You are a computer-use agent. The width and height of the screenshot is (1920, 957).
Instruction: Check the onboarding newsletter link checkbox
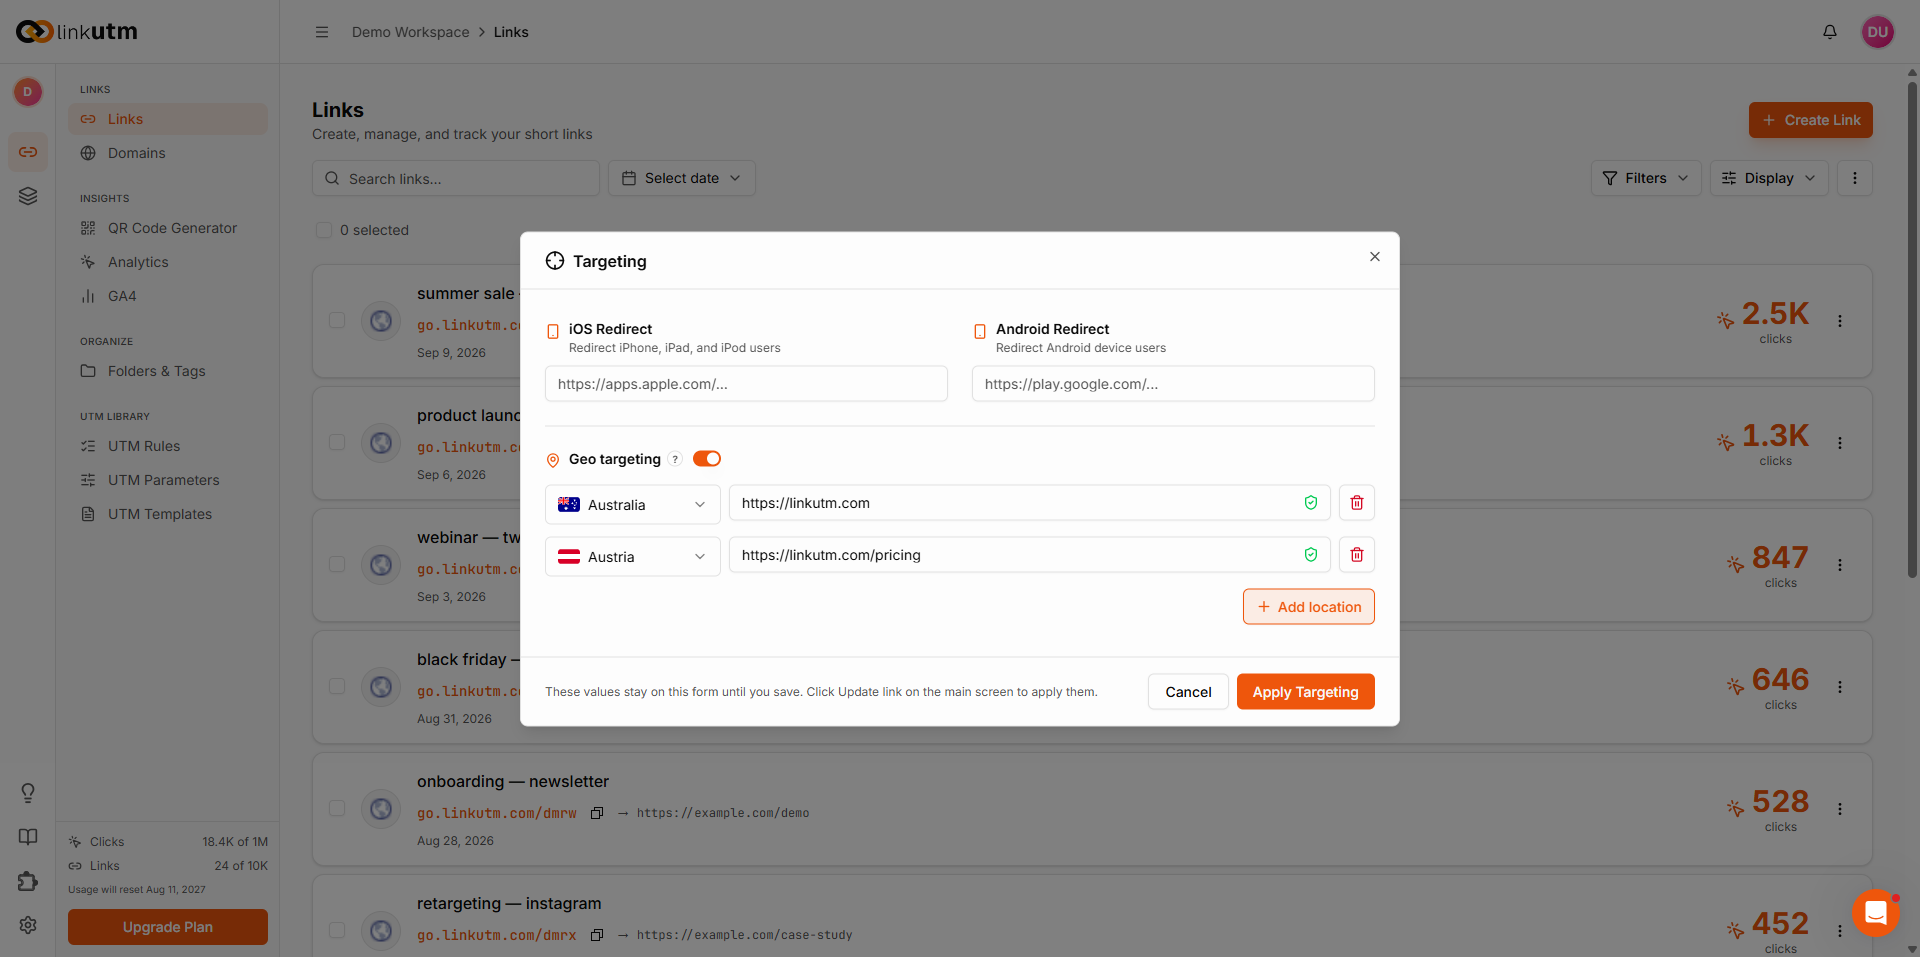[337, 809]
